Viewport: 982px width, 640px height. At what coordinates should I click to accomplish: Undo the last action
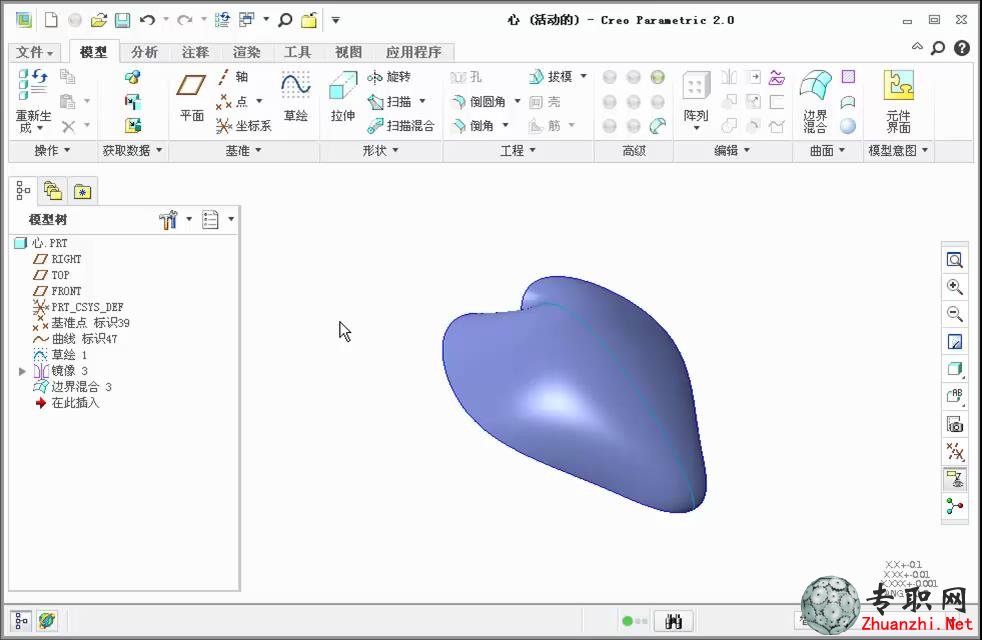click(147, 20)
